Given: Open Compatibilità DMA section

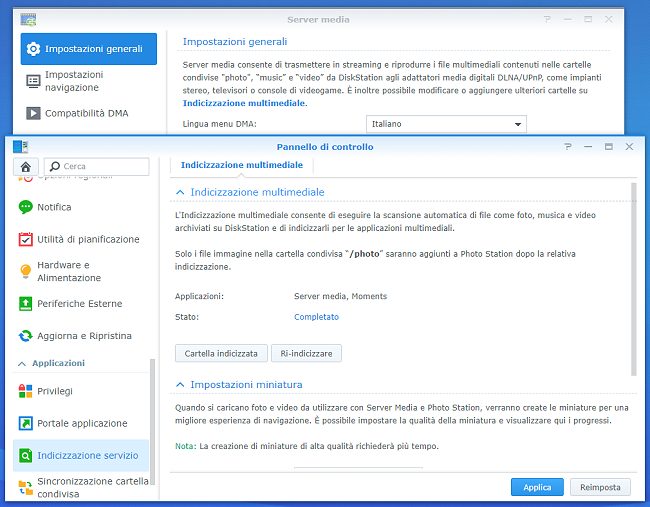Looking at the screenshot, I should coord(88,114).
